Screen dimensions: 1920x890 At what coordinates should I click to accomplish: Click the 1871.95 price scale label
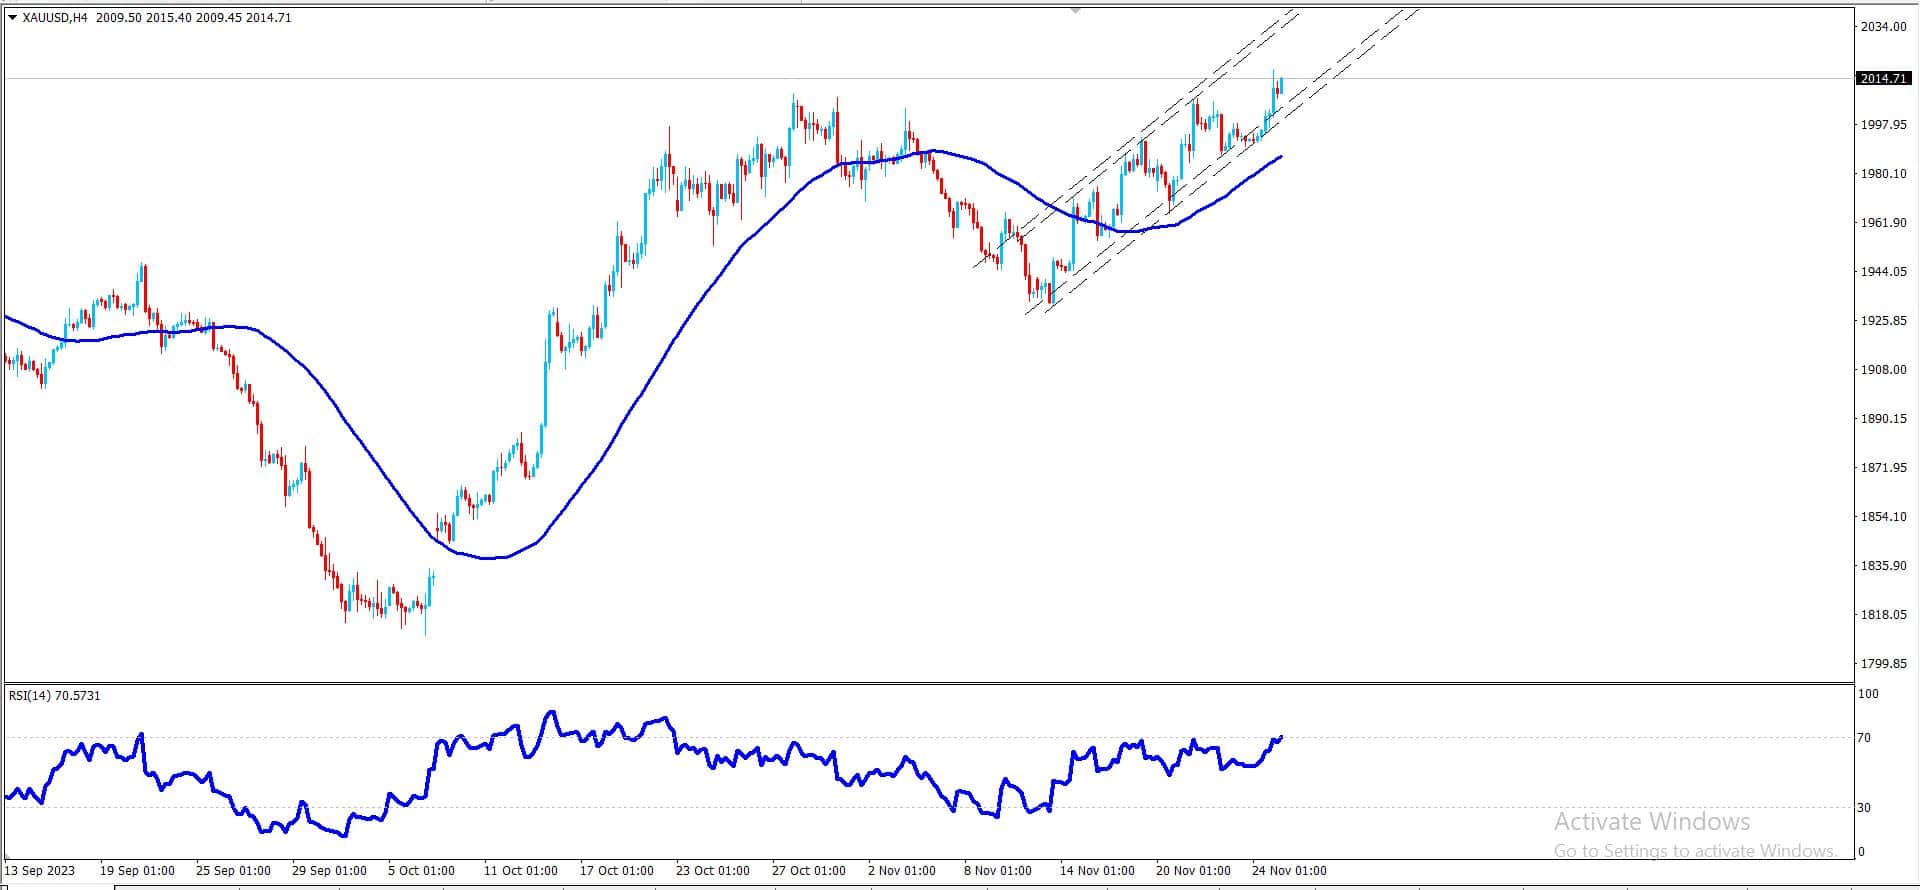1883,468
